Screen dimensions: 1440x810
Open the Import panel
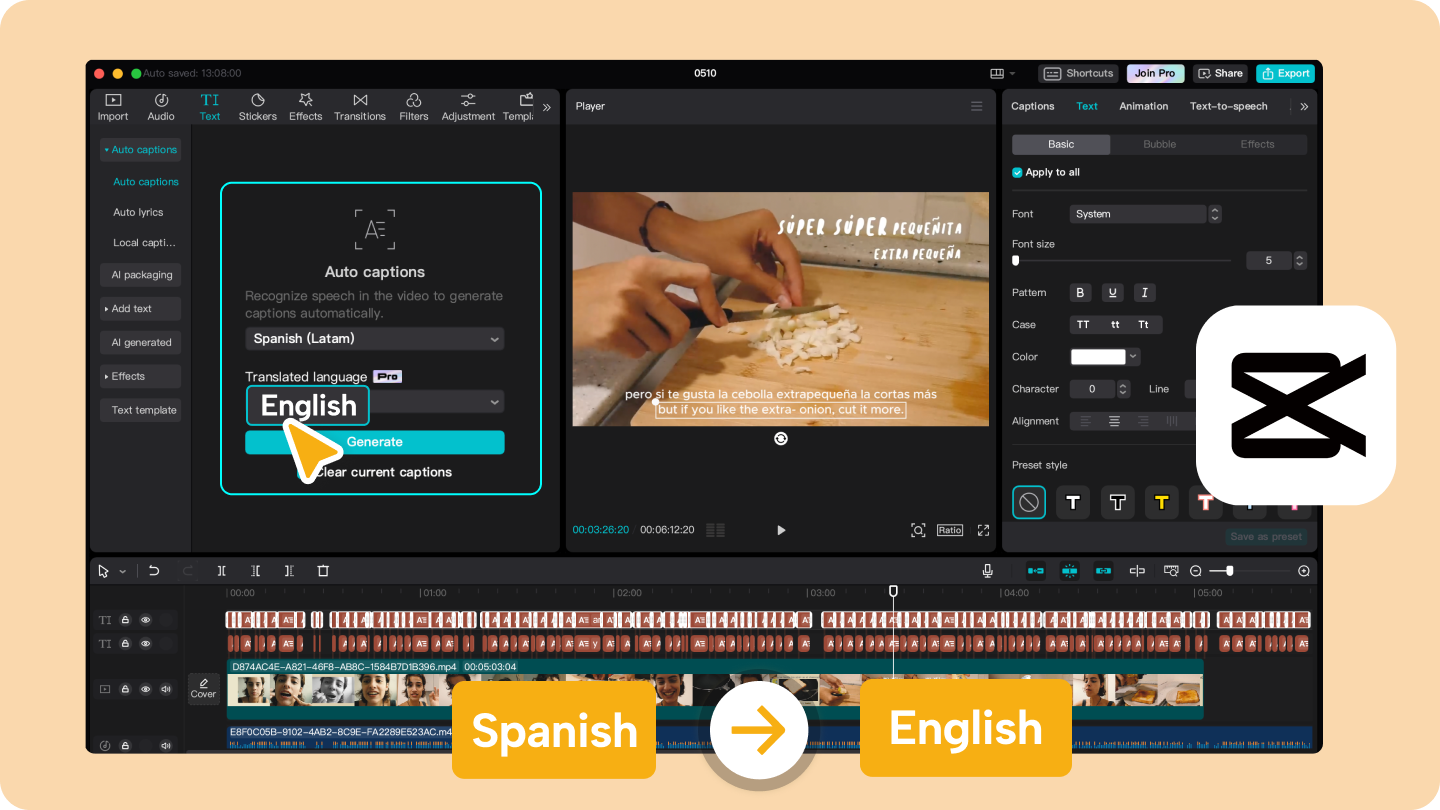click(x=112, y=105)
